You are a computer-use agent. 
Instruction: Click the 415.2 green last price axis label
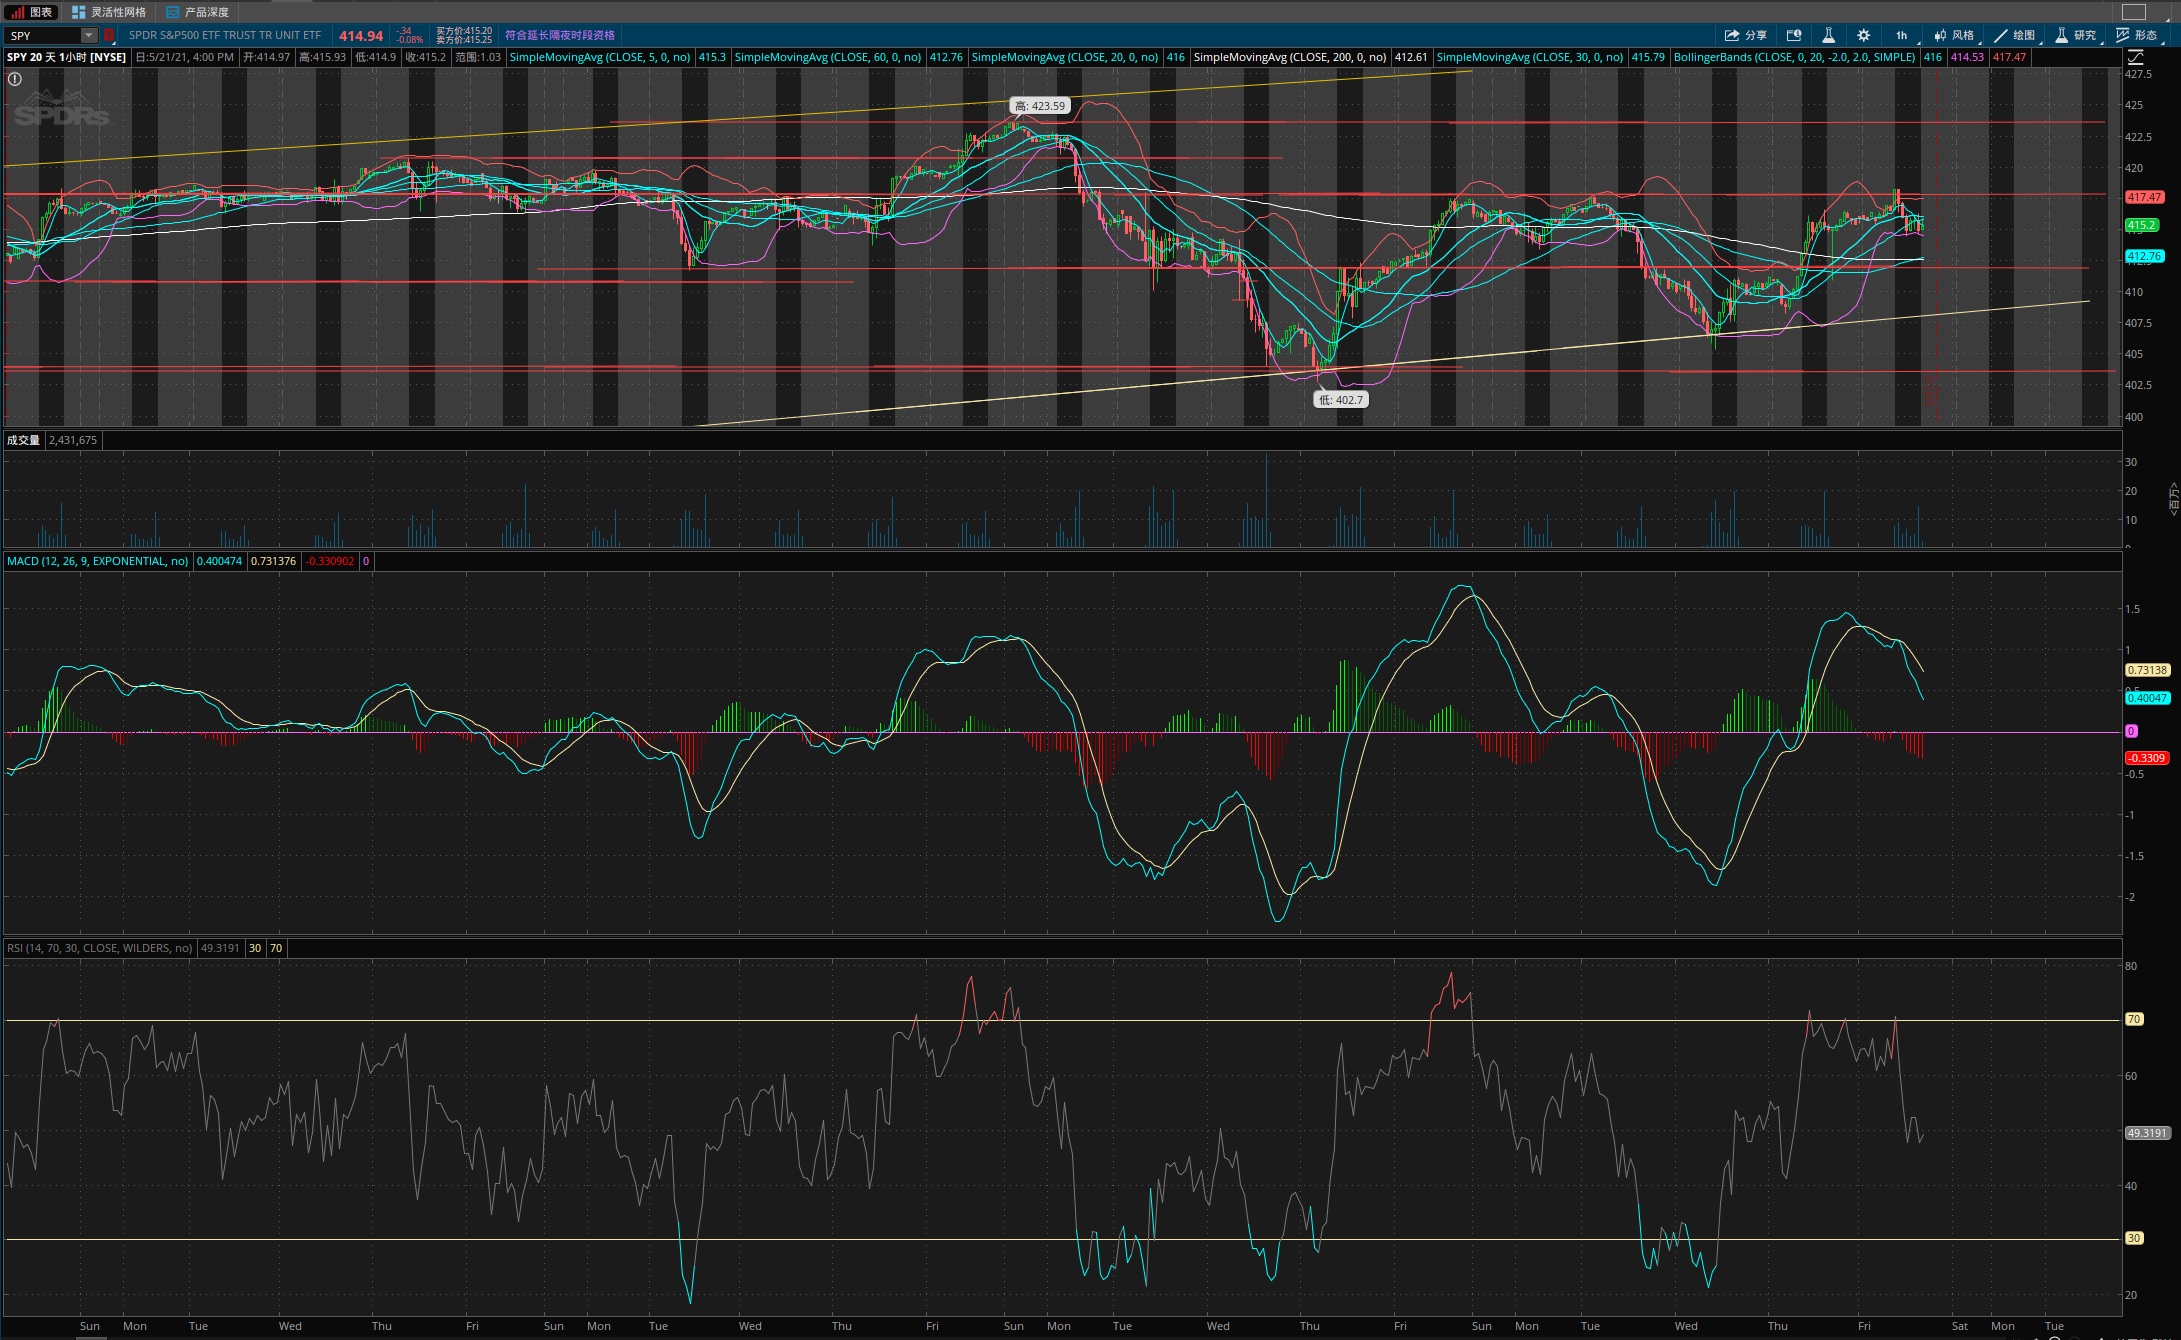[x=2141, y=225]
